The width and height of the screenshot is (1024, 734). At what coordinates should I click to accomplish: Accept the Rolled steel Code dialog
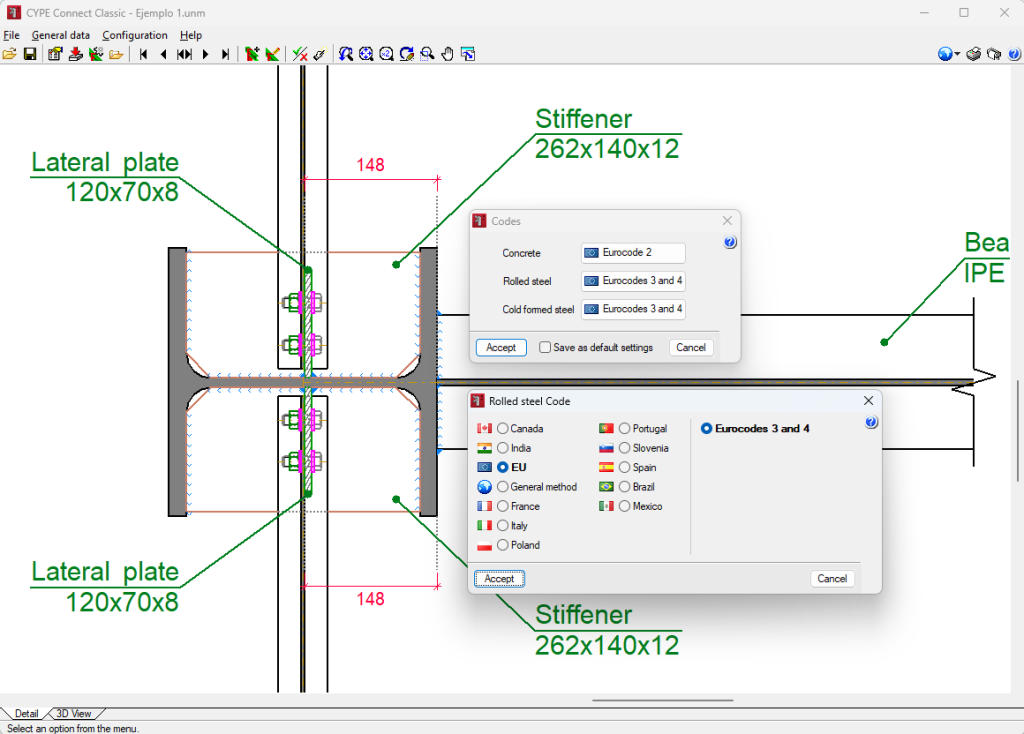coord(500,579)
